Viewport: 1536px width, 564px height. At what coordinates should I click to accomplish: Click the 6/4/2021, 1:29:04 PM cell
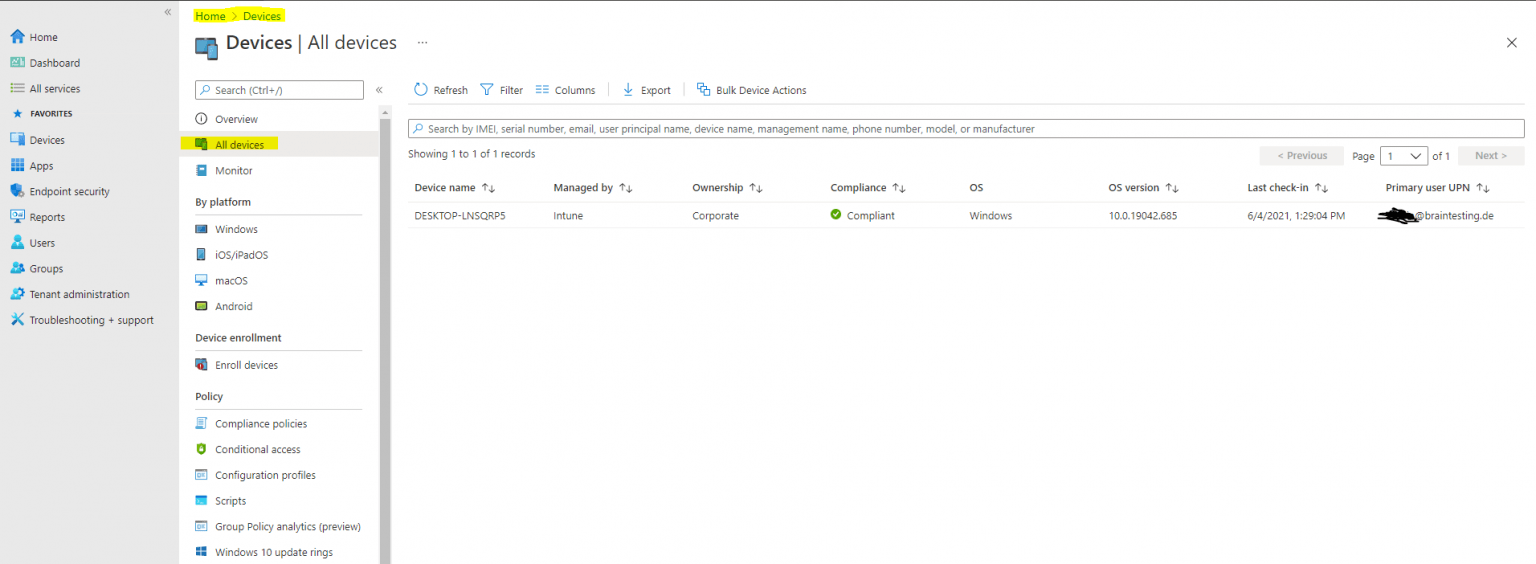(1296, 216)
